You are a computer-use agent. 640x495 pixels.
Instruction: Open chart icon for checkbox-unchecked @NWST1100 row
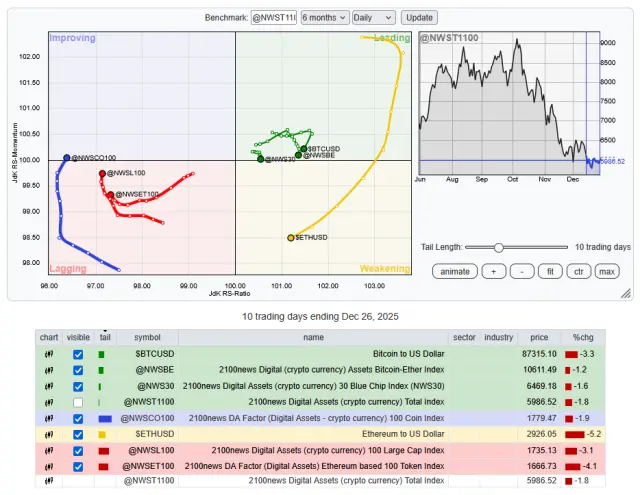click(x=49, y=402)
